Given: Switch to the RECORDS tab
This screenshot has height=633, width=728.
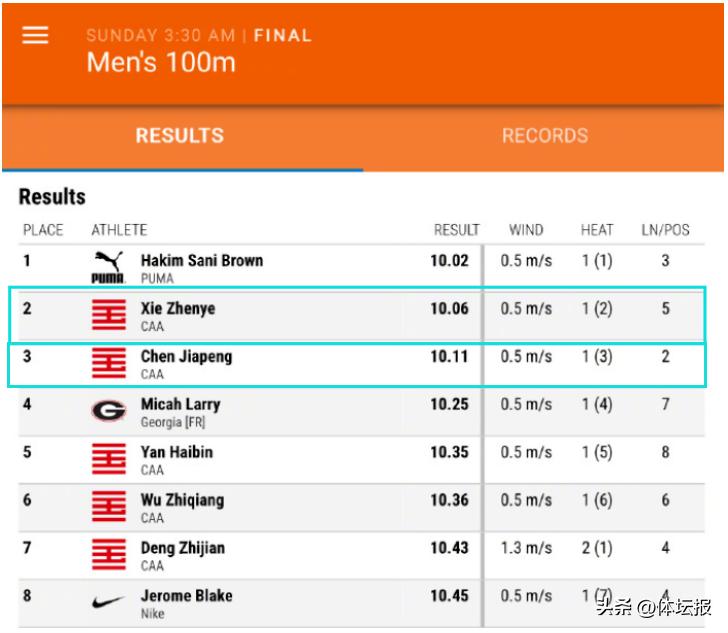Looking at the screenshot, I should [x=545, y=136].
